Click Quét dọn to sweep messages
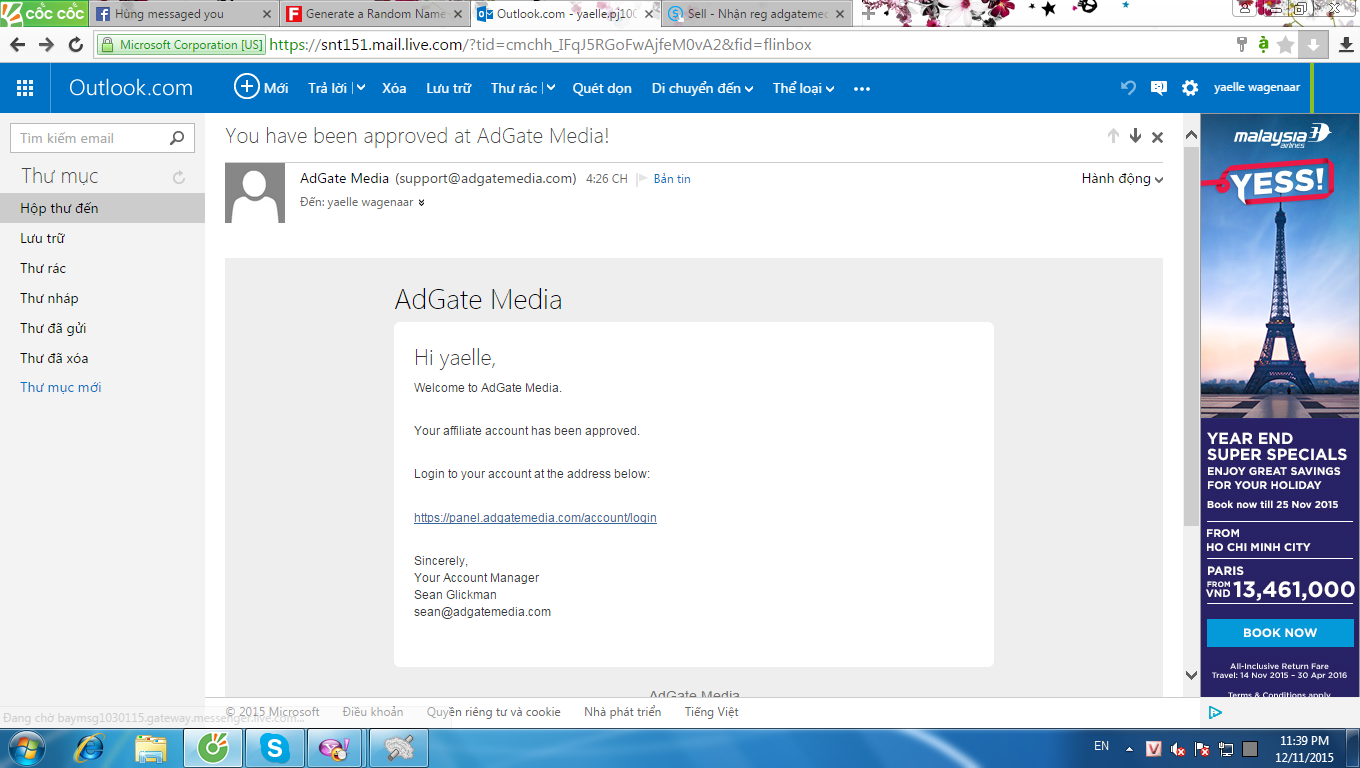This screenshot has height=768, width=1360. pyautogui.click(x=602, y=88)
